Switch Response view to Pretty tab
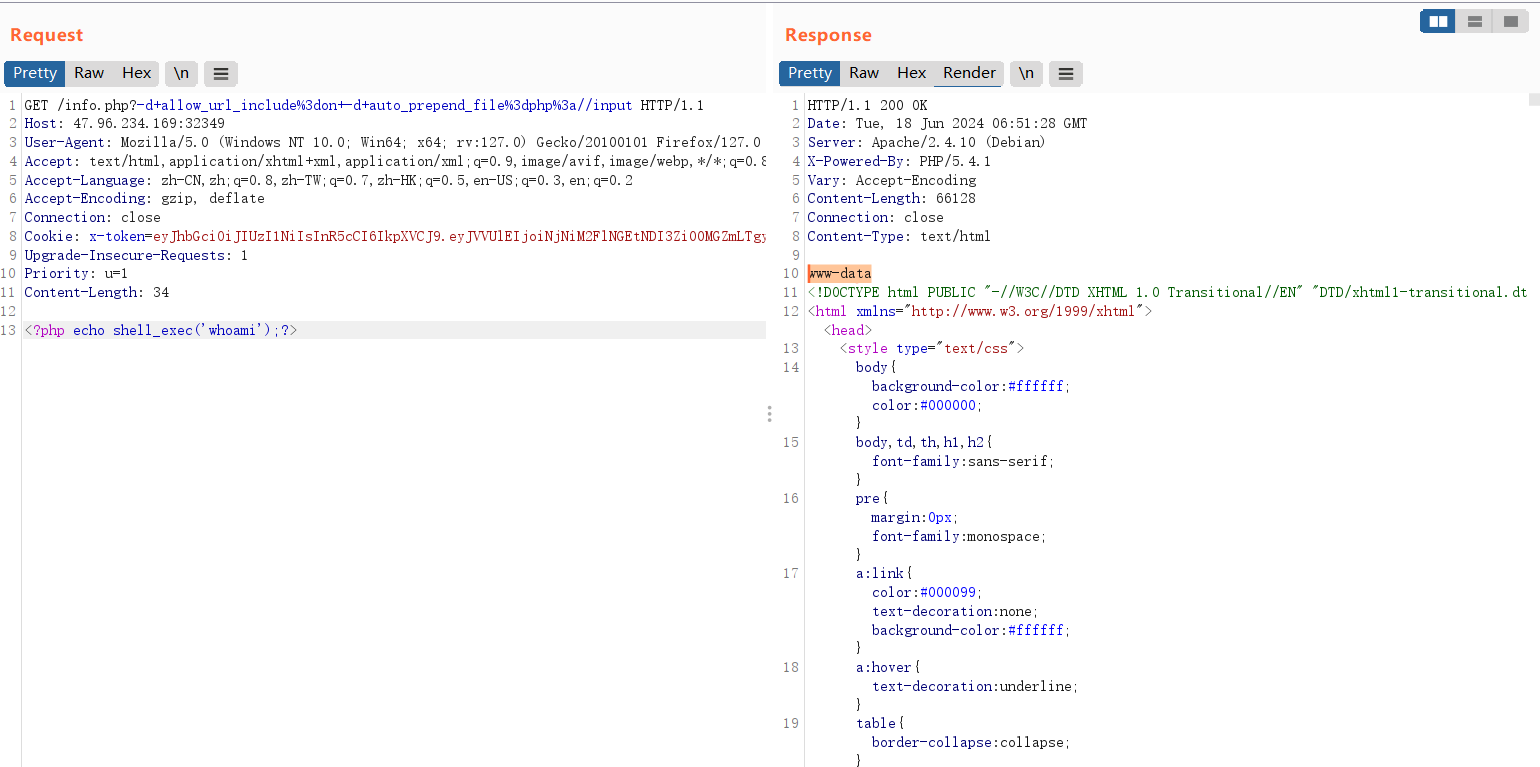1540x767 pixels. pyautogui.click(x=810, y=73)
